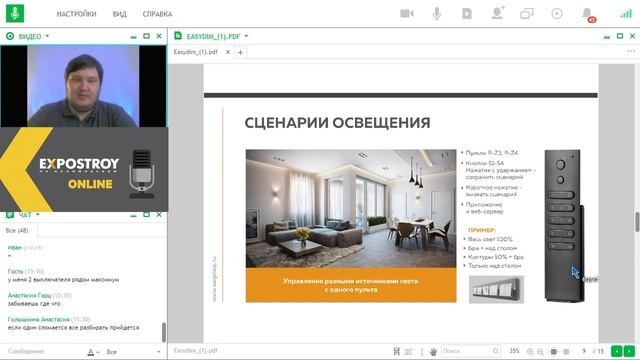640x360 pixels.
Task: Click the living room photo in slide
Action: click(x=351, y=209)
